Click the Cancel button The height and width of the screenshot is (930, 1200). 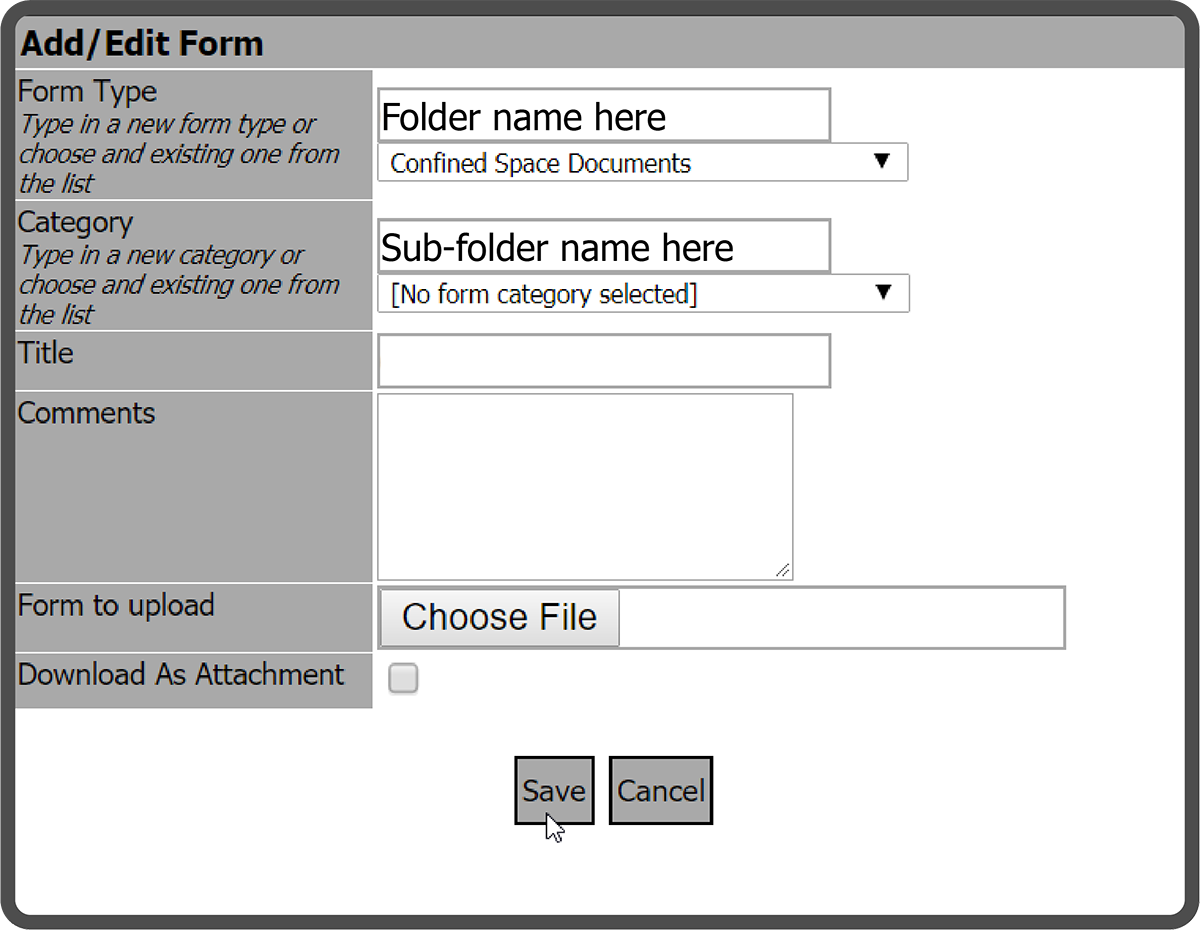660,790
